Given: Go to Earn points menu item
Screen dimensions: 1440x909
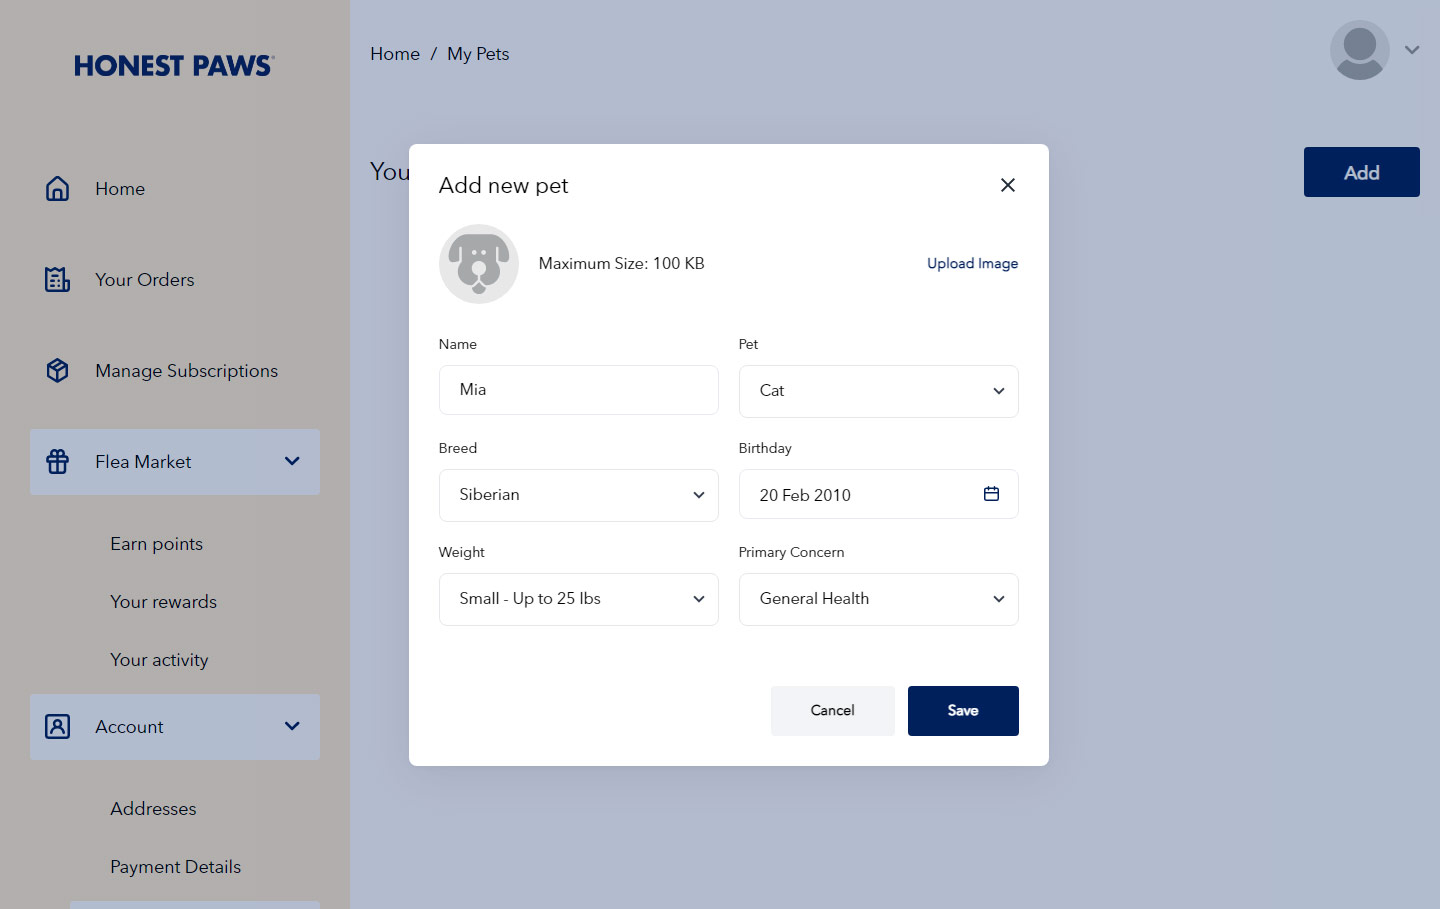Looking at the screenshot, I should pos(157,544).
